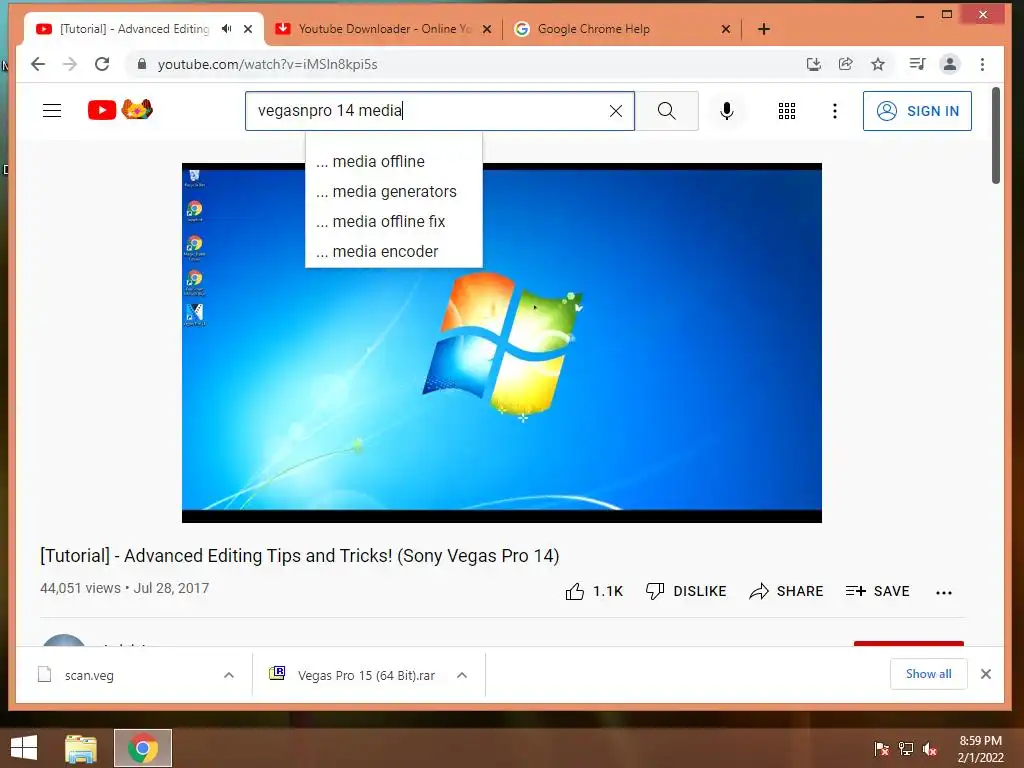Choose suggestion media offline fix

tap(394, 221)
